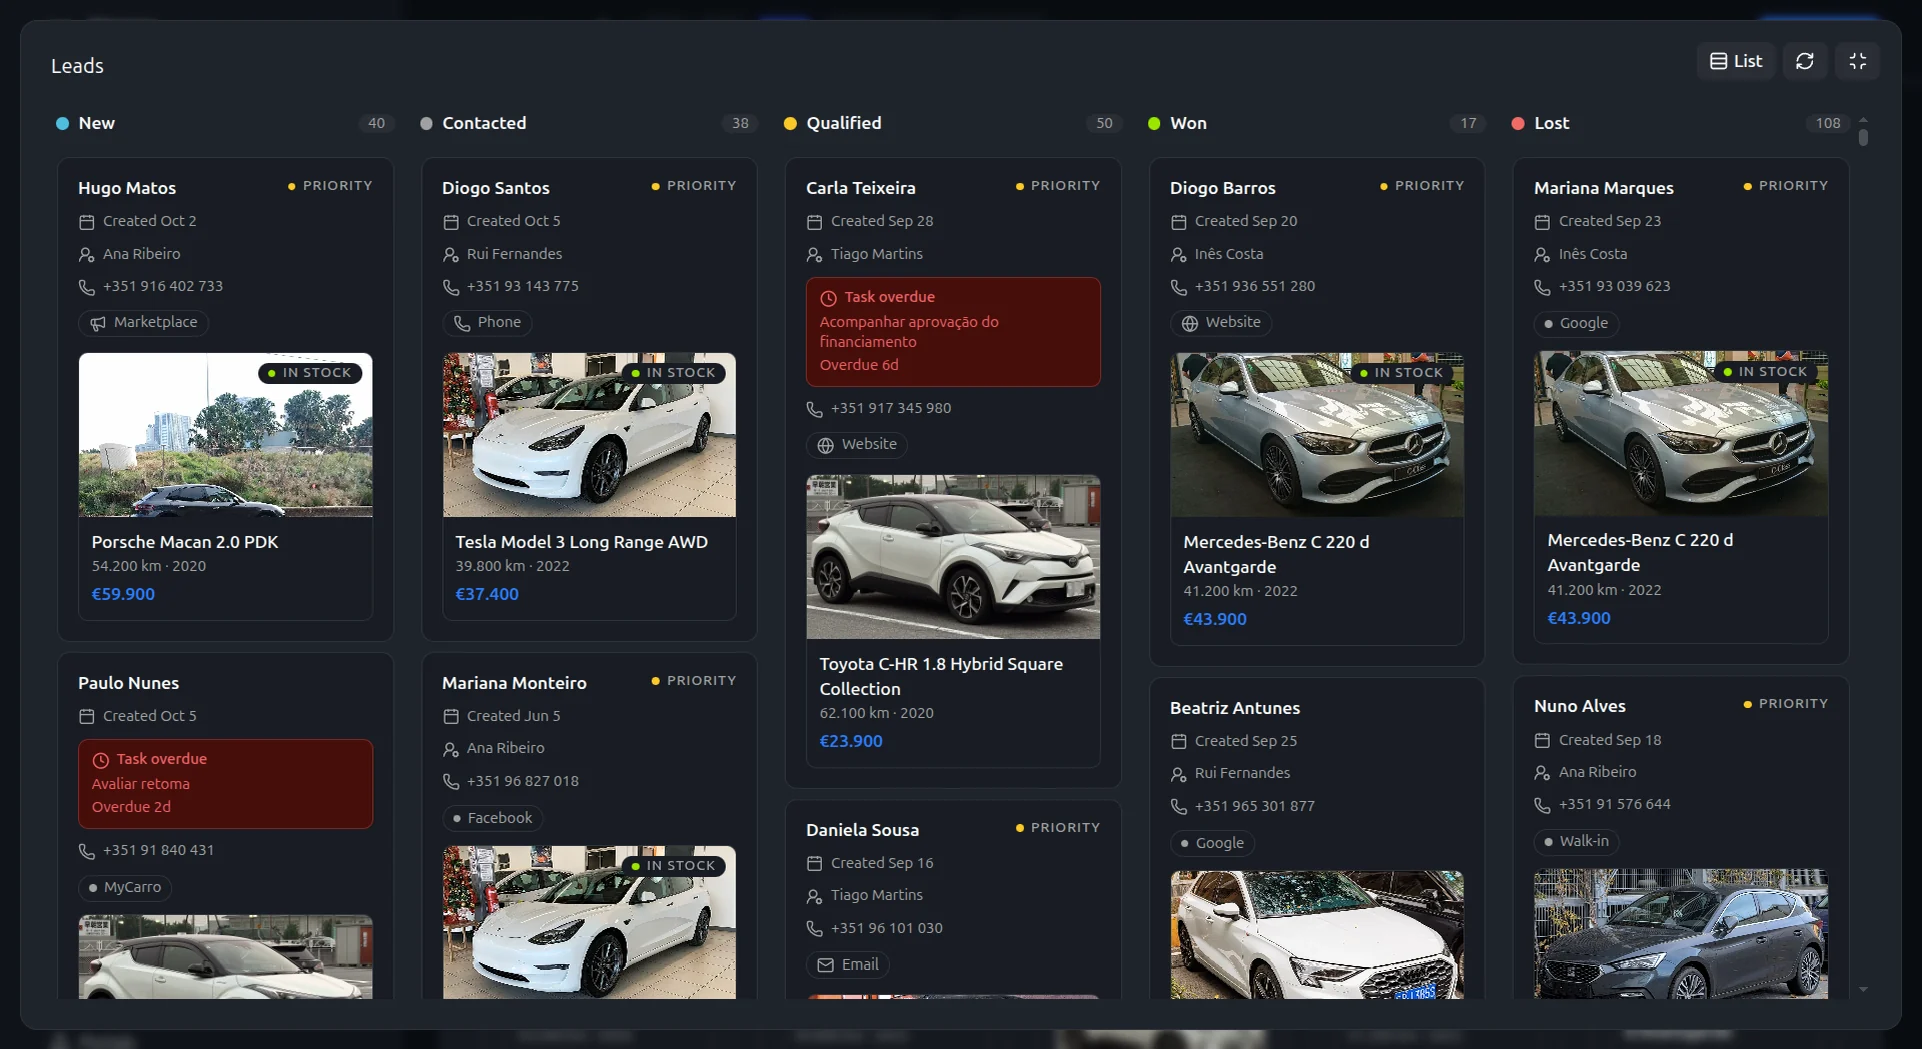Click the phone icon on Hugo Matos card
This screenshot has height=1049, width=1922.
[x=87, y=287]
